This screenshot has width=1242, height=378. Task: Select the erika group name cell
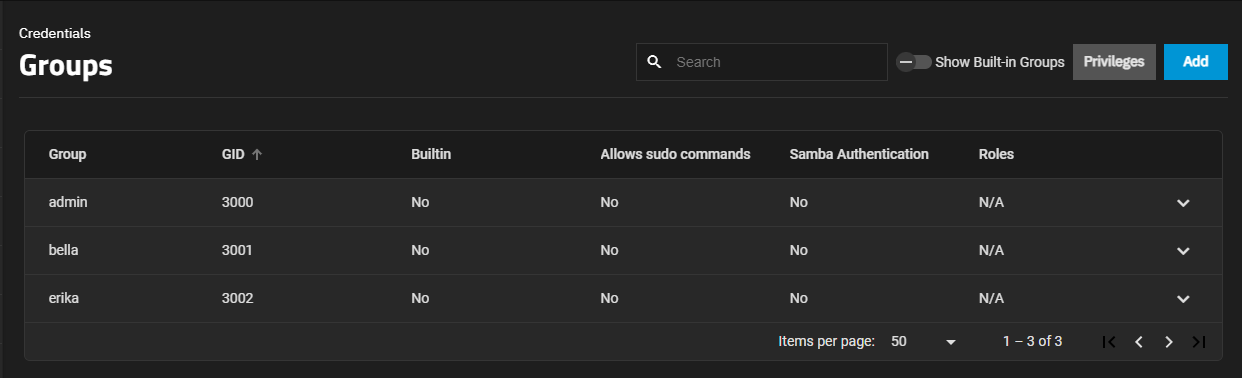[64, 298]
